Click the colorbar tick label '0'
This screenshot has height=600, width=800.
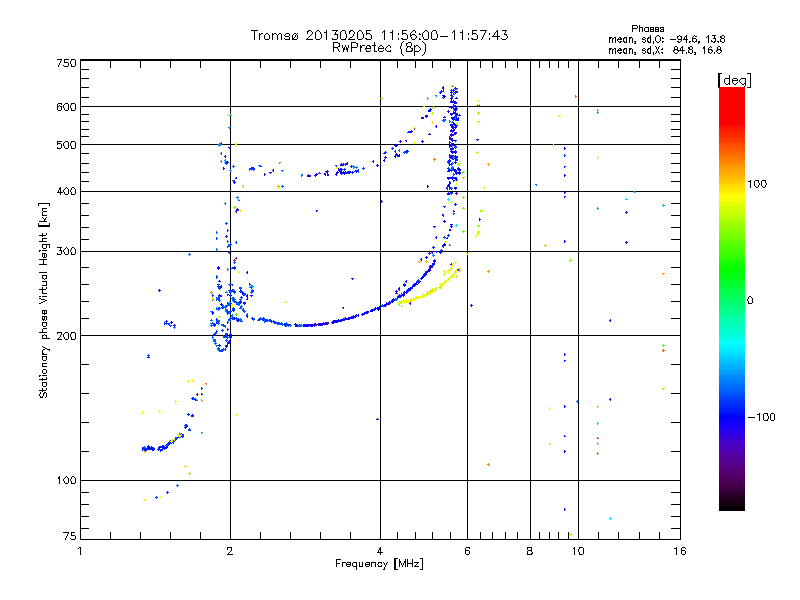(x=749, y=300)
